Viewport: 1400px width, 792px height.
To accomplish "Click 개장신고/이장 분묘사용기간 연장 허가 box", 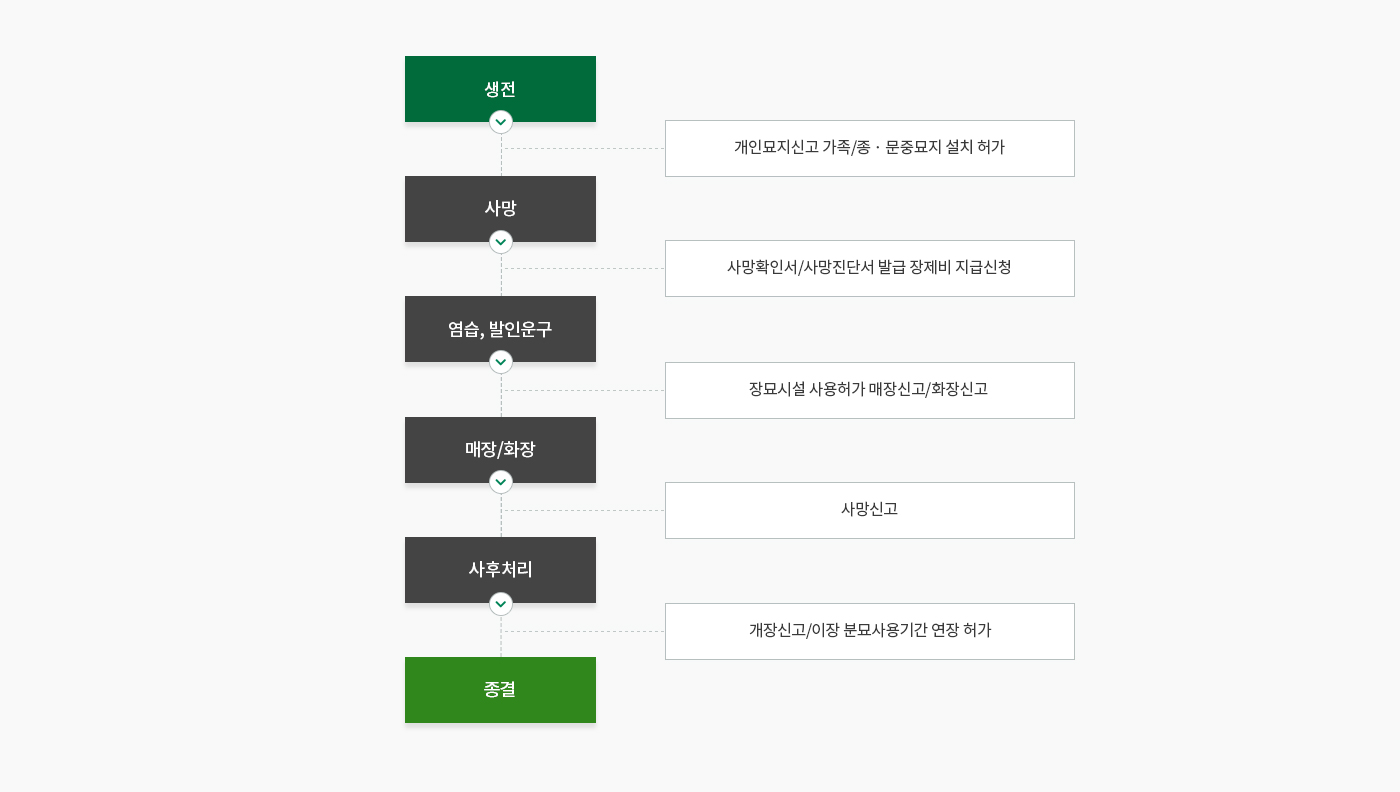I will (869, 631).
